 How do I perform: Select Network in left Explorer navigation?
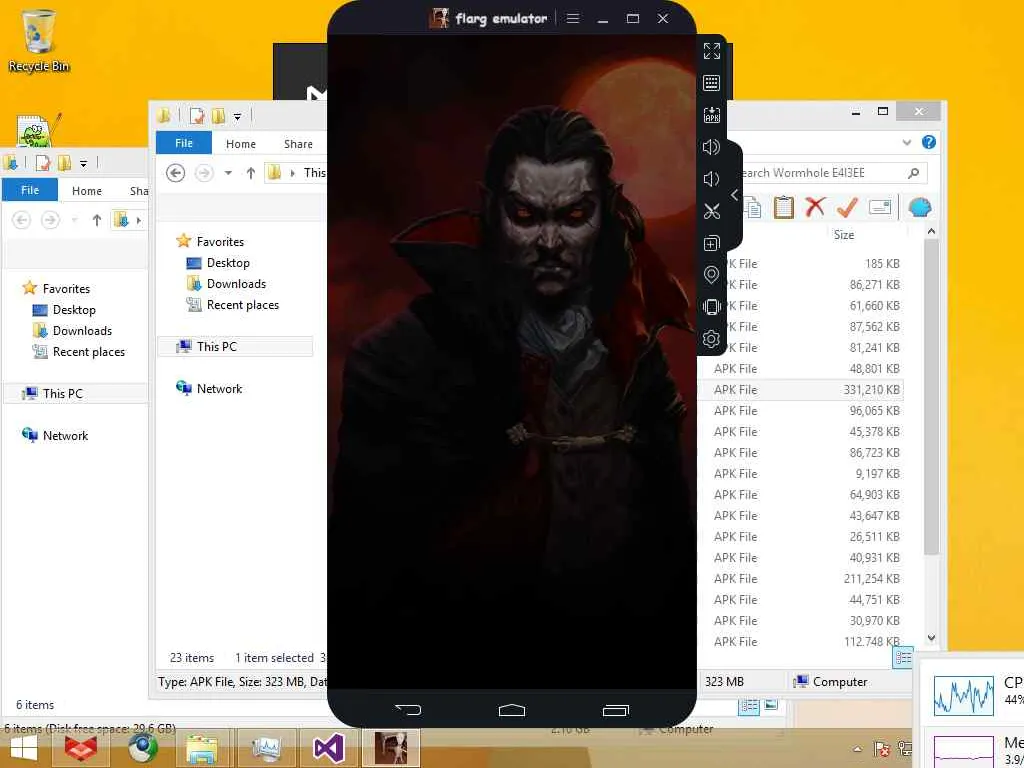coord(65,436)
